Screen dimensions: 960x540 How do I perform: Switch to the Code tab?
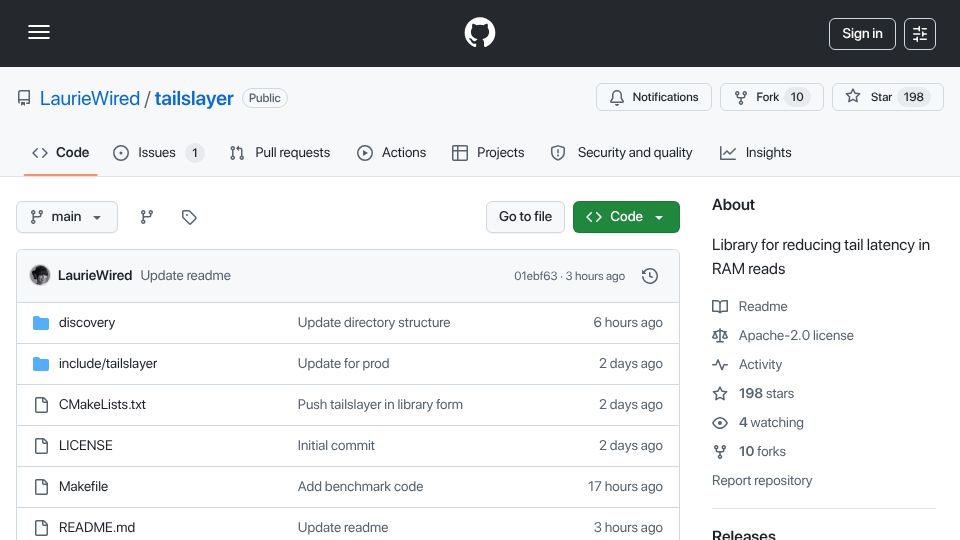pyautogui.click(x=61, y=152)
